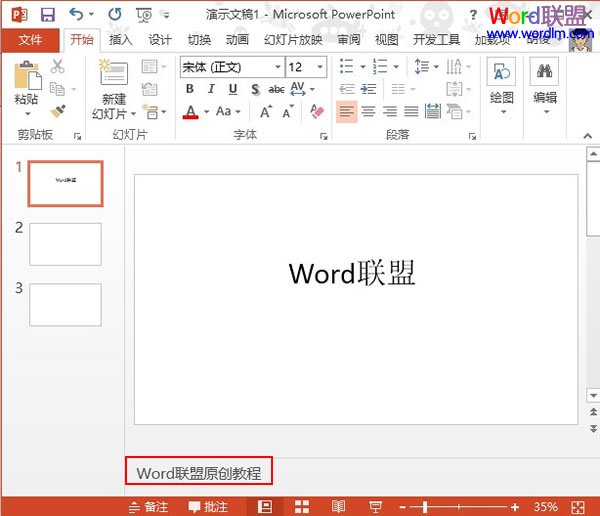This screenshot has height=516, width=600.
Task: Open PowerPoint Help question mark
Action: coord(473,15)
